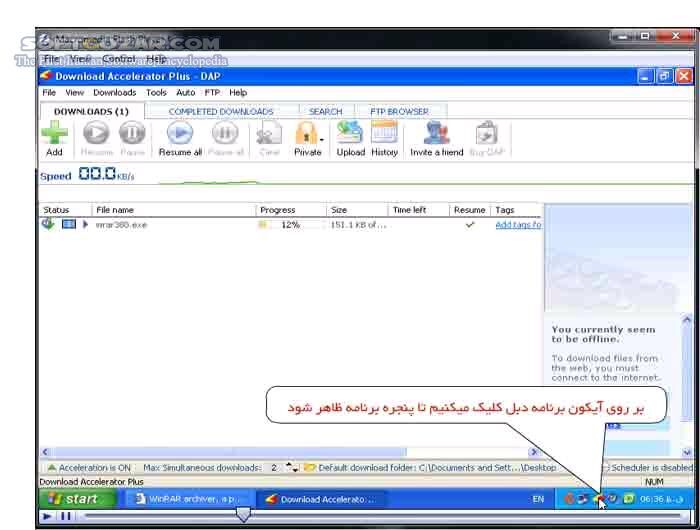The height and width of the screenshot is (530, 700).
Task: Open the Downloads menu
Action: 115,92
